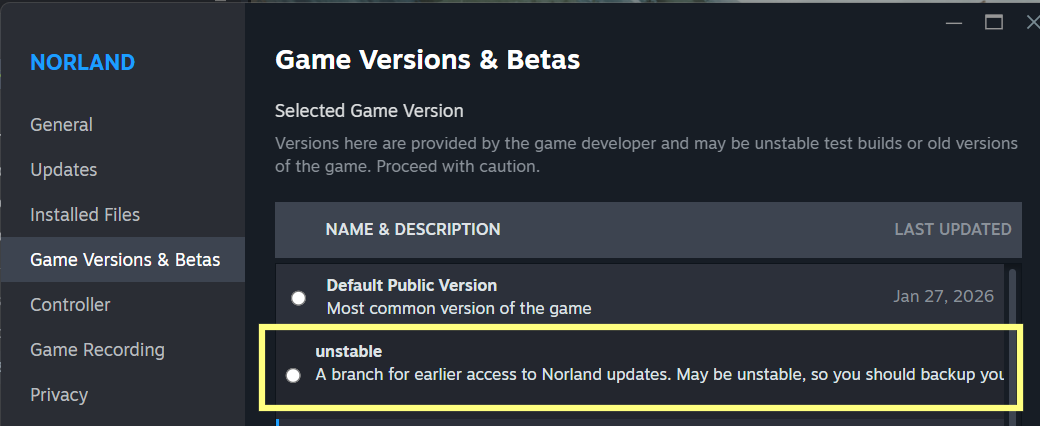Click the Default Public Version row title
The image size is (1040, 426).
pos(411,286)
